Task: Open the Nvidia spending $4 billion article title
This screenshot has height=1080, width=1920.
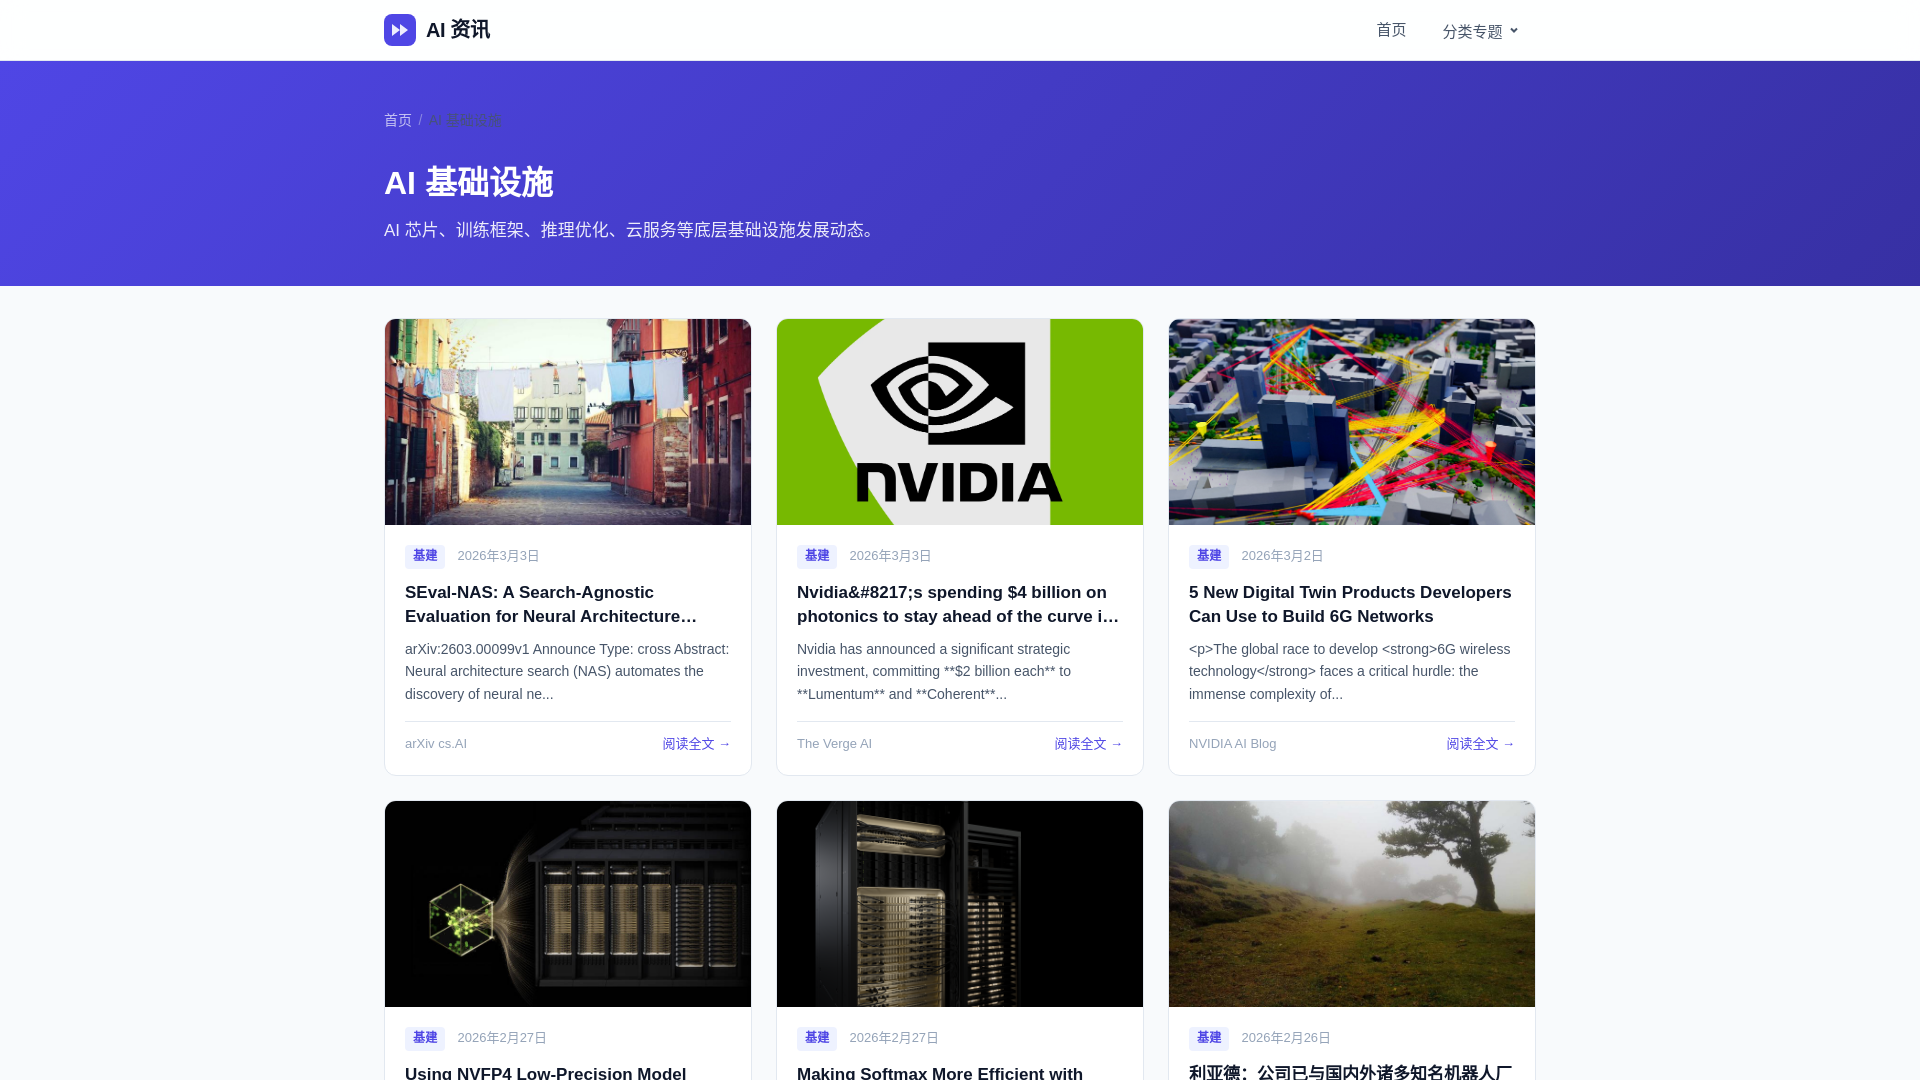Action: pyautogui.click(x=958, y=605)
